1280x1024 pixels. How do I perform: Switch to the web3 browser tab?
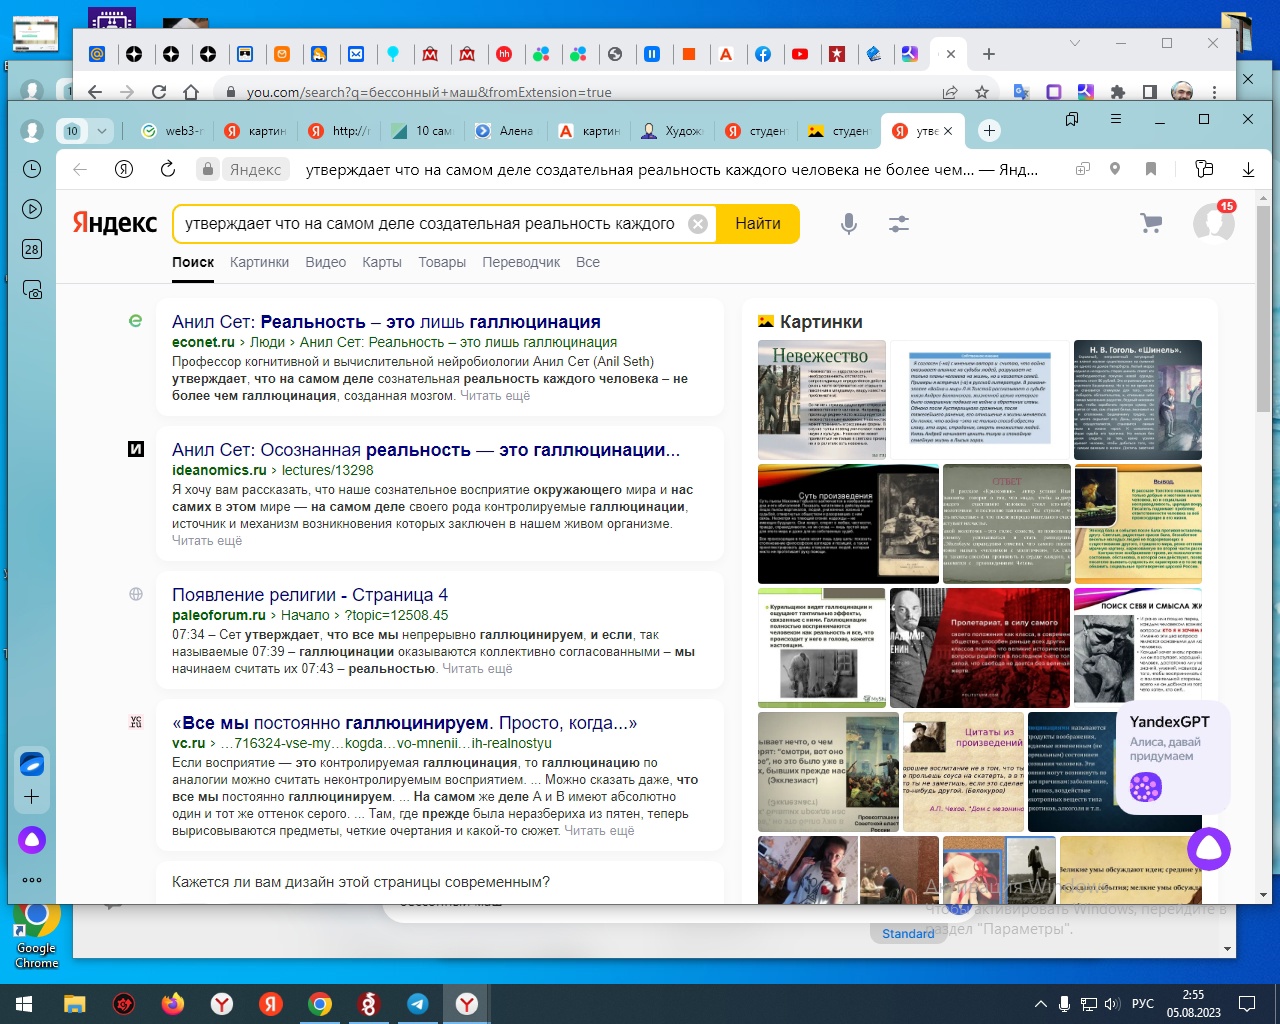click(172, 131)
